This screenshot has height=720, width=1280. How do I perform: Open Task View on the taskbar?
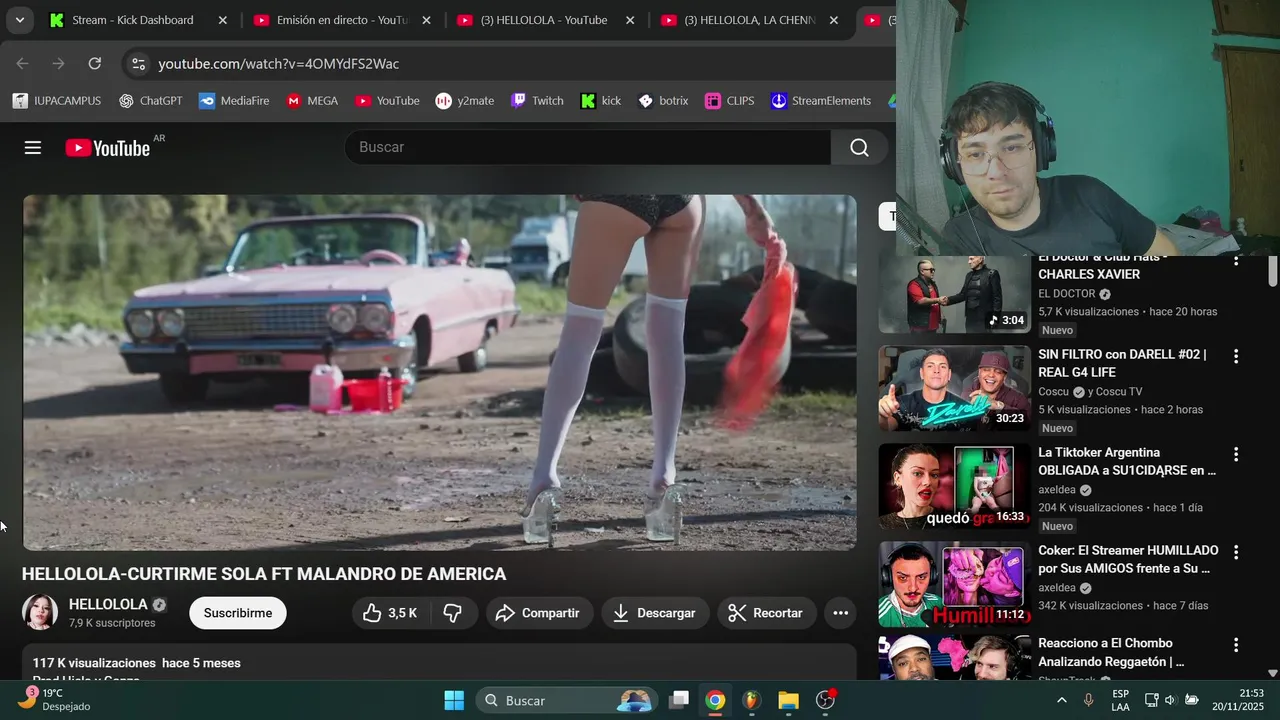679,700
